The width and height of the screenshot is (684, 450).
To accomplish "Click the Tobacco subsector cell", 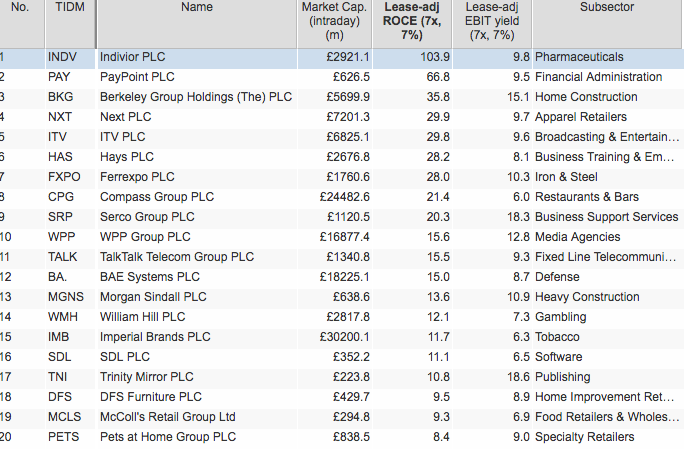I will point(557,337).
